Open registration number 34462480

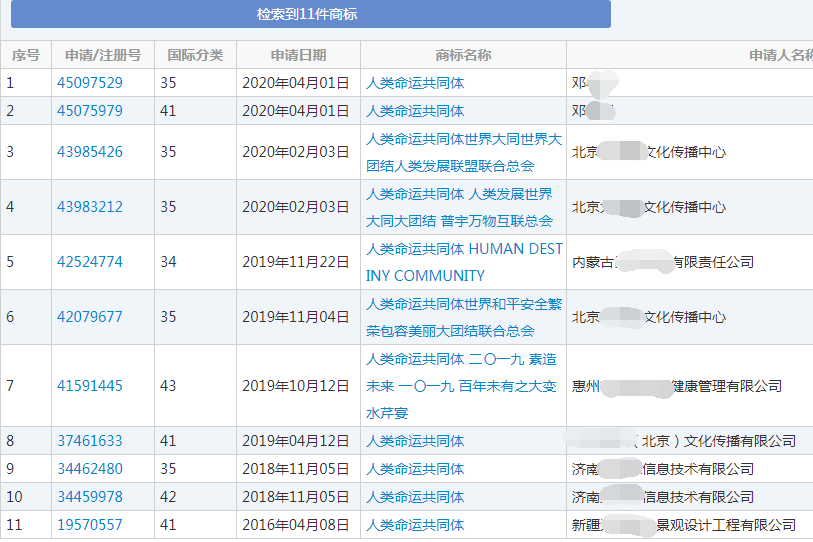click(x=90, y=469)
